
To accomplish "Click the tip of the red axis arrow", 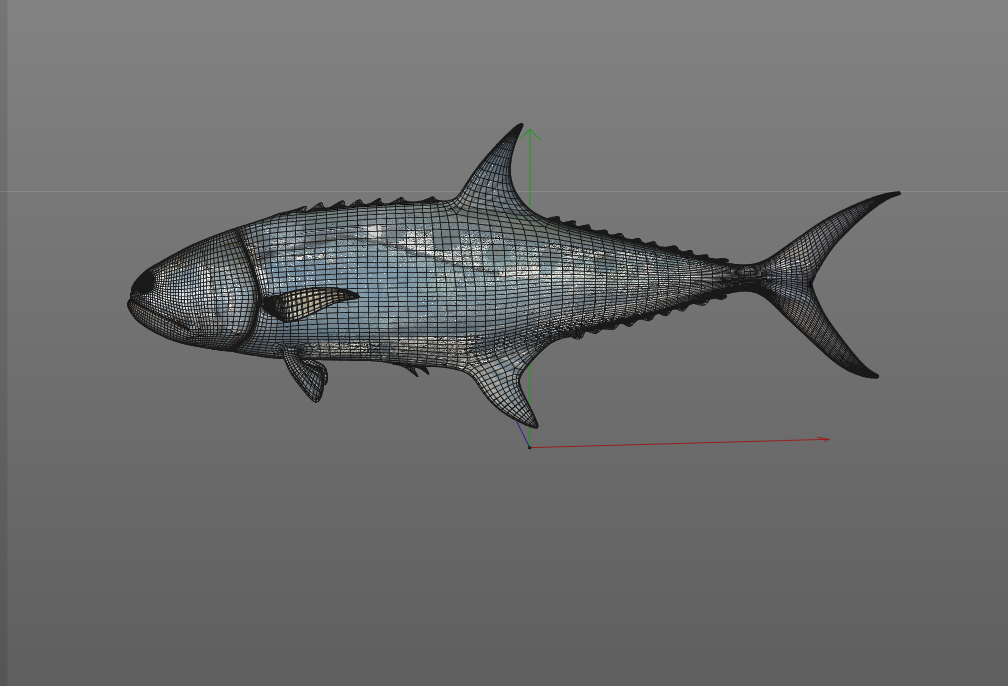I will coord(830,438).
